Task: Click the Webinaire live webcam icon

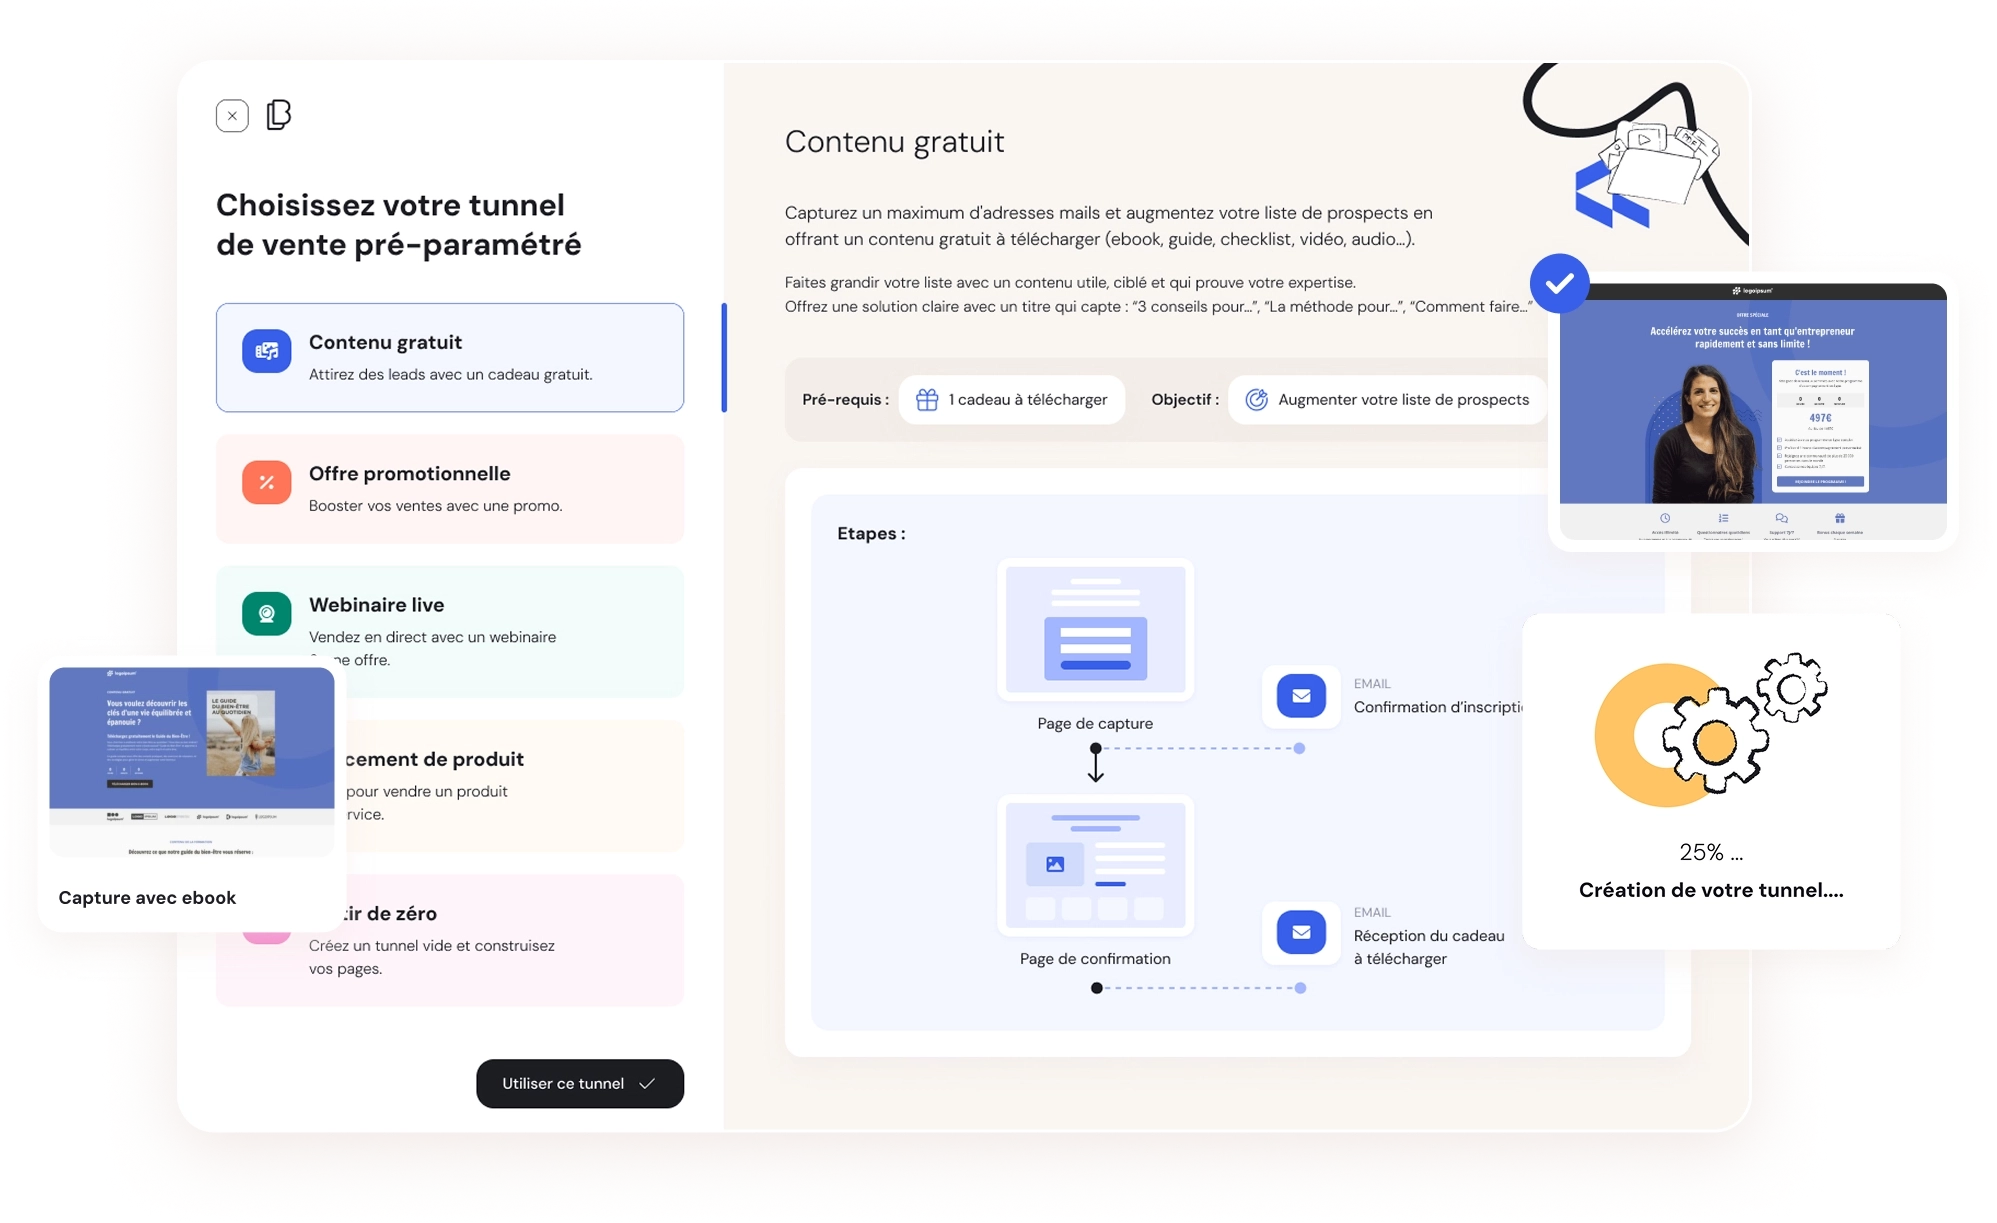Action: tap(266, 613)
